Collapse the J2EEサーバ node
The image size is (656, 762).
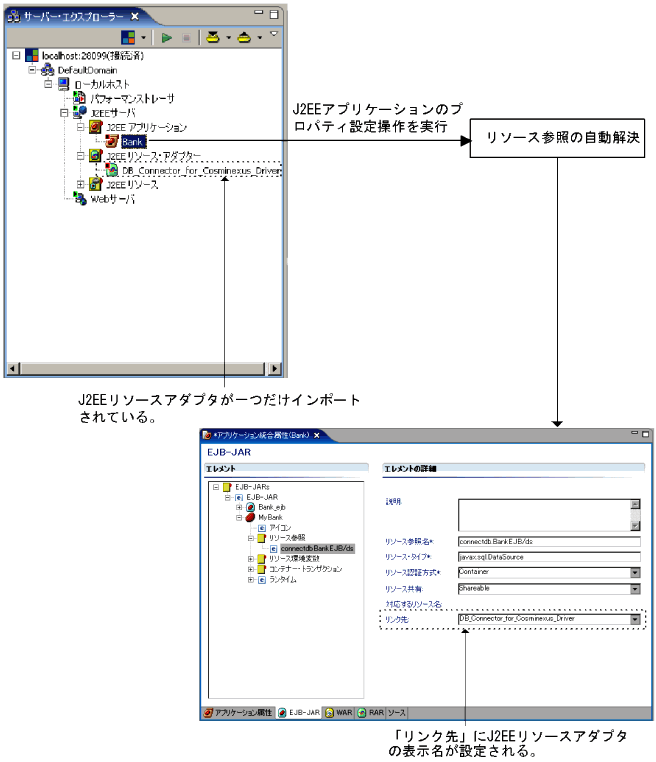pos(64,113)
